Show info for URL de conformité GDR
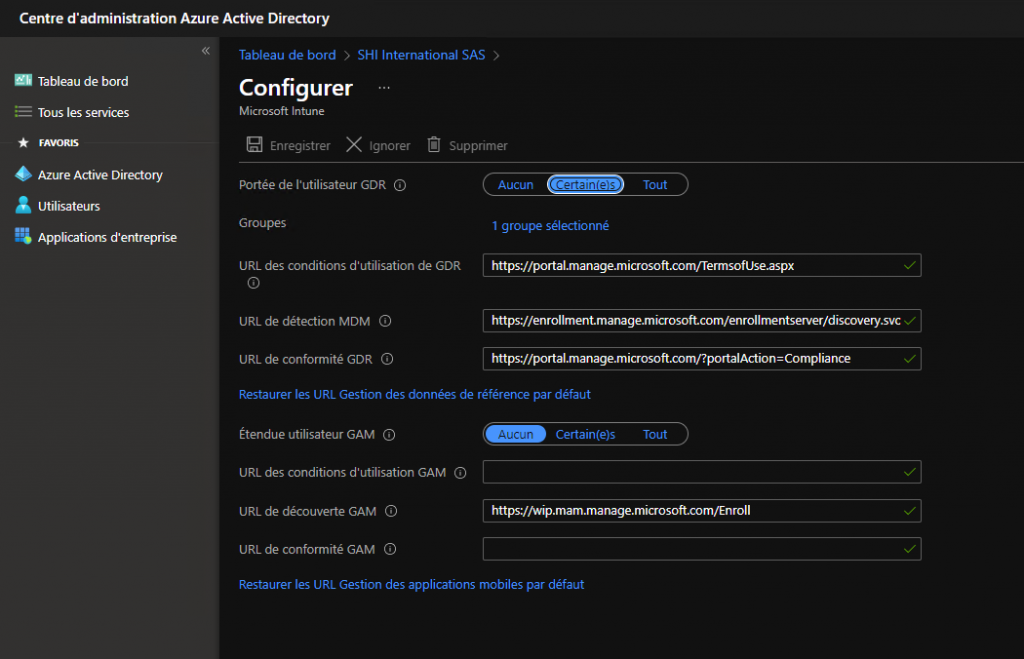The image size is (1024, 659). click(x=387, y=359)
